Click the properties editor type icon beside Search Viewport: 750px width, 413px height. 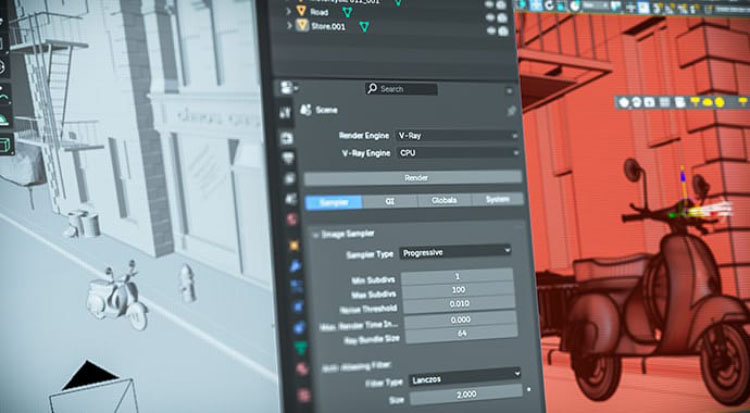(x=287, y=88)
